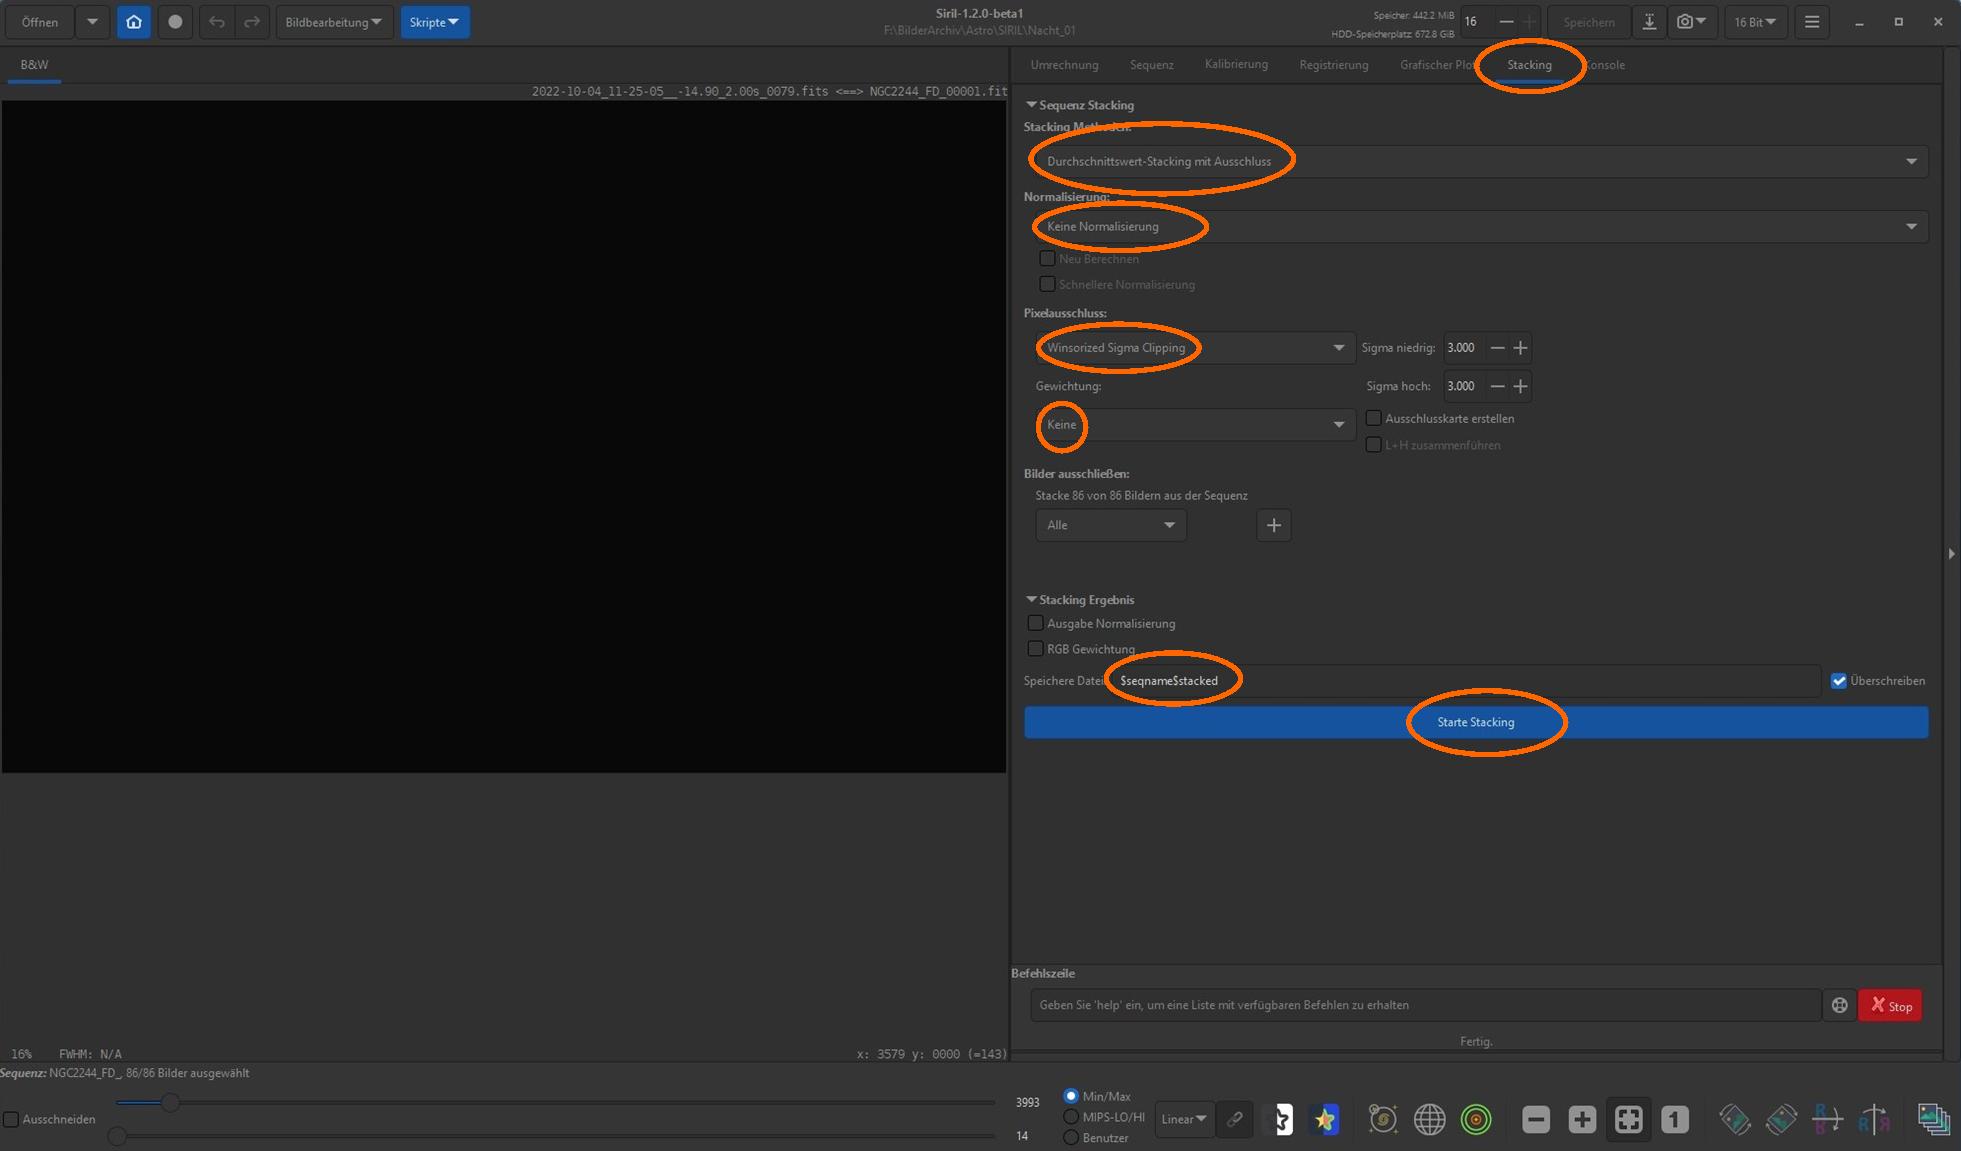Uncheck the Überschreiben checkbox

[1838, 681]
